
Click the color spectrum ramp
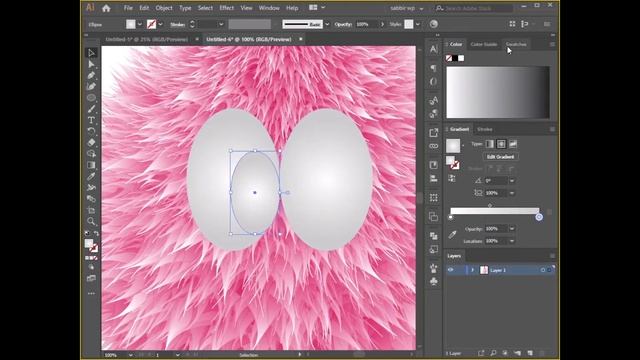tap(498, 92)
